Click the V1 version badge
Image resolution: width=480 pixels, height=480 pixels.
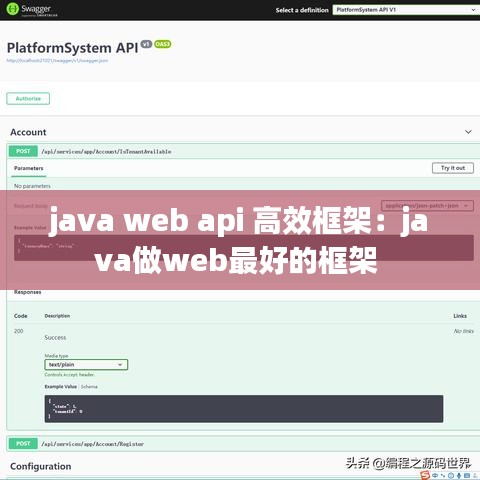[146, 44]
